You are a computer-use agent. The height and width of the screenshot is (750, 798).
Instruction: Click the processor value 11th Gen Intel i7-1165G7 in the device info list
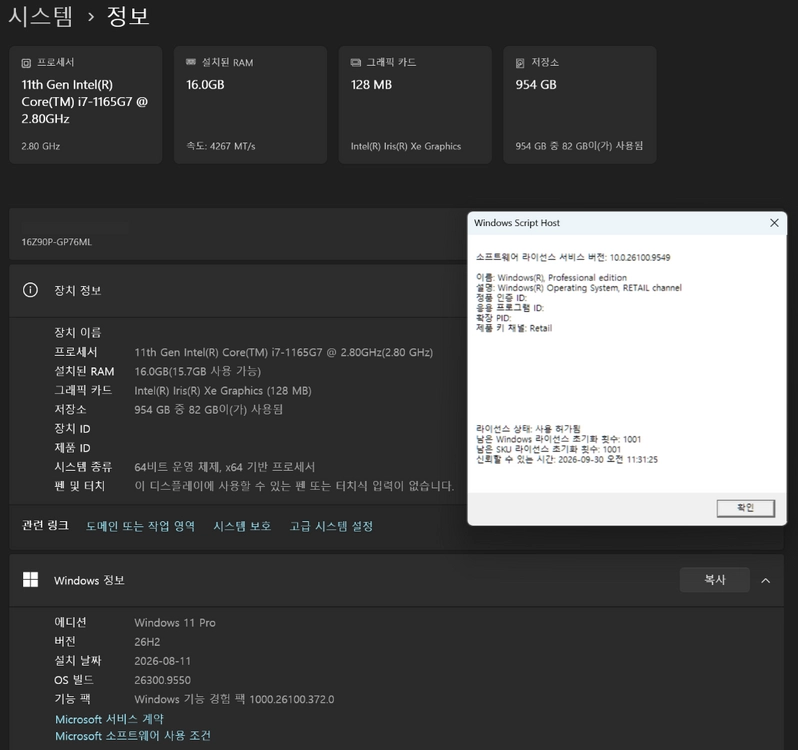point(283,352)
